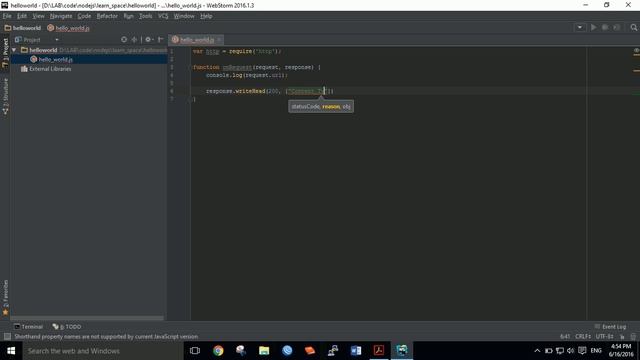Click line 1 require statement in editor
640x360 pixels.
pos(237,51)
